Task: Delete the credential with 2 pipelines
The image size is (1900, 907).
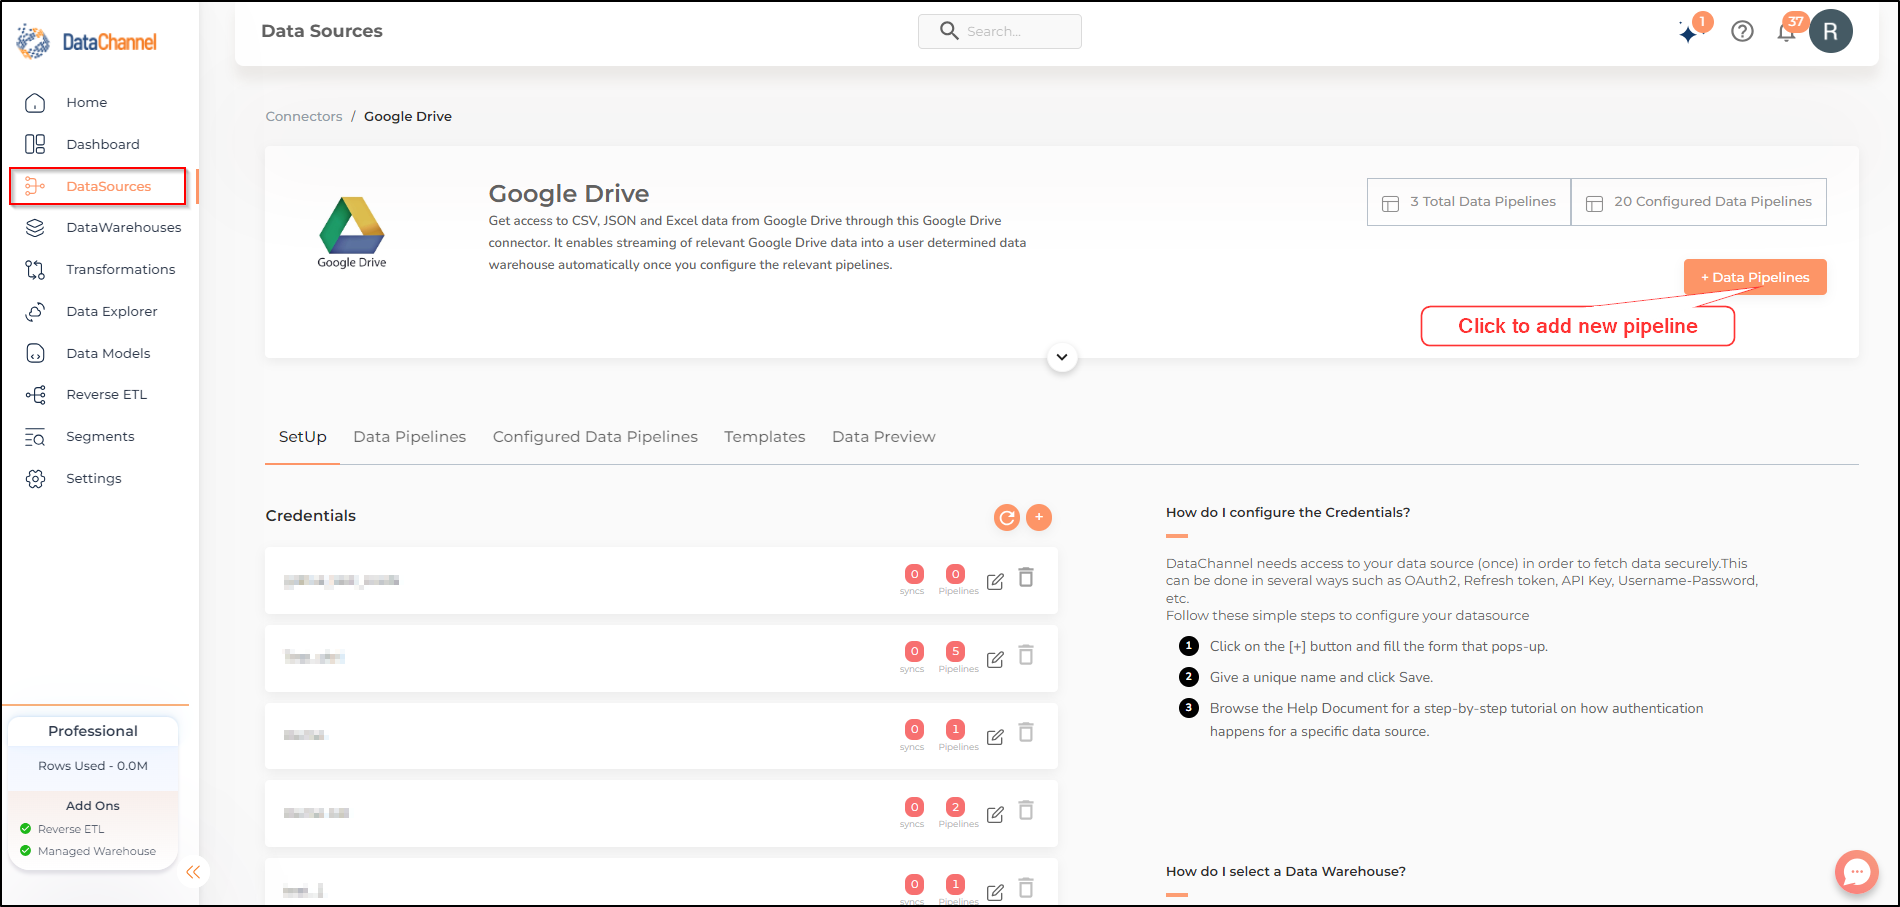Action: tap(1026, 810)
